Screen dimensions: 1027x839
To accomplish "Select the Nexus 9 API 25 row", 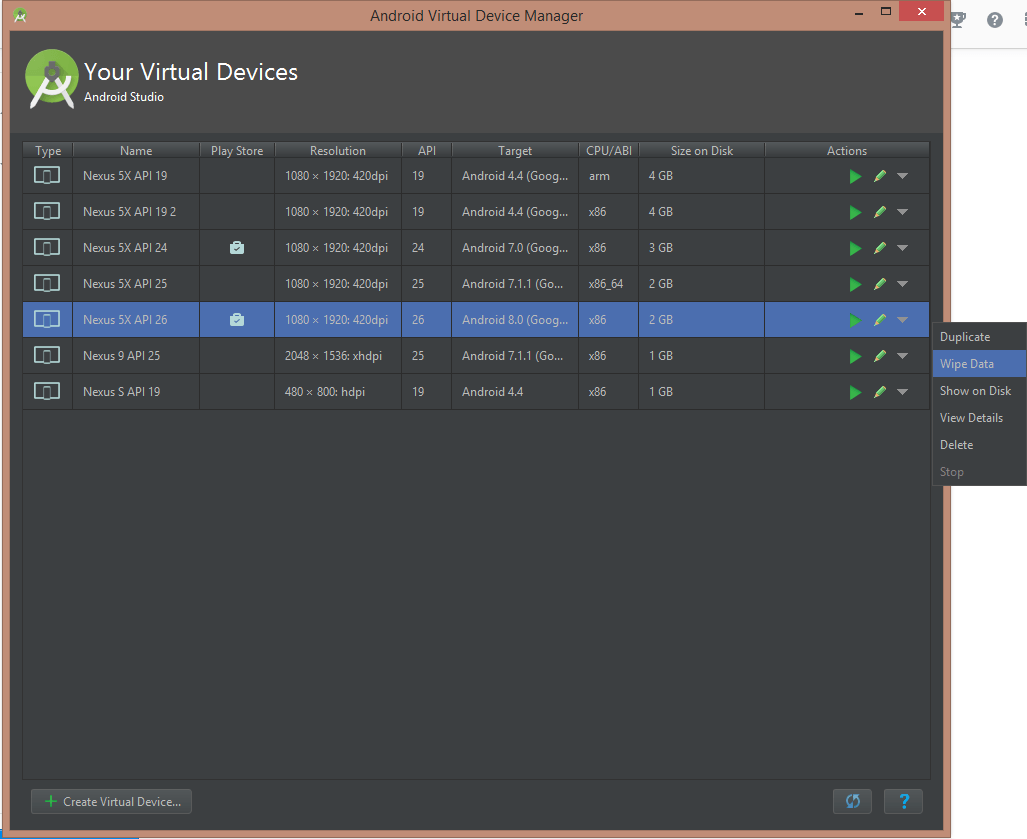I will pos(300,356).
